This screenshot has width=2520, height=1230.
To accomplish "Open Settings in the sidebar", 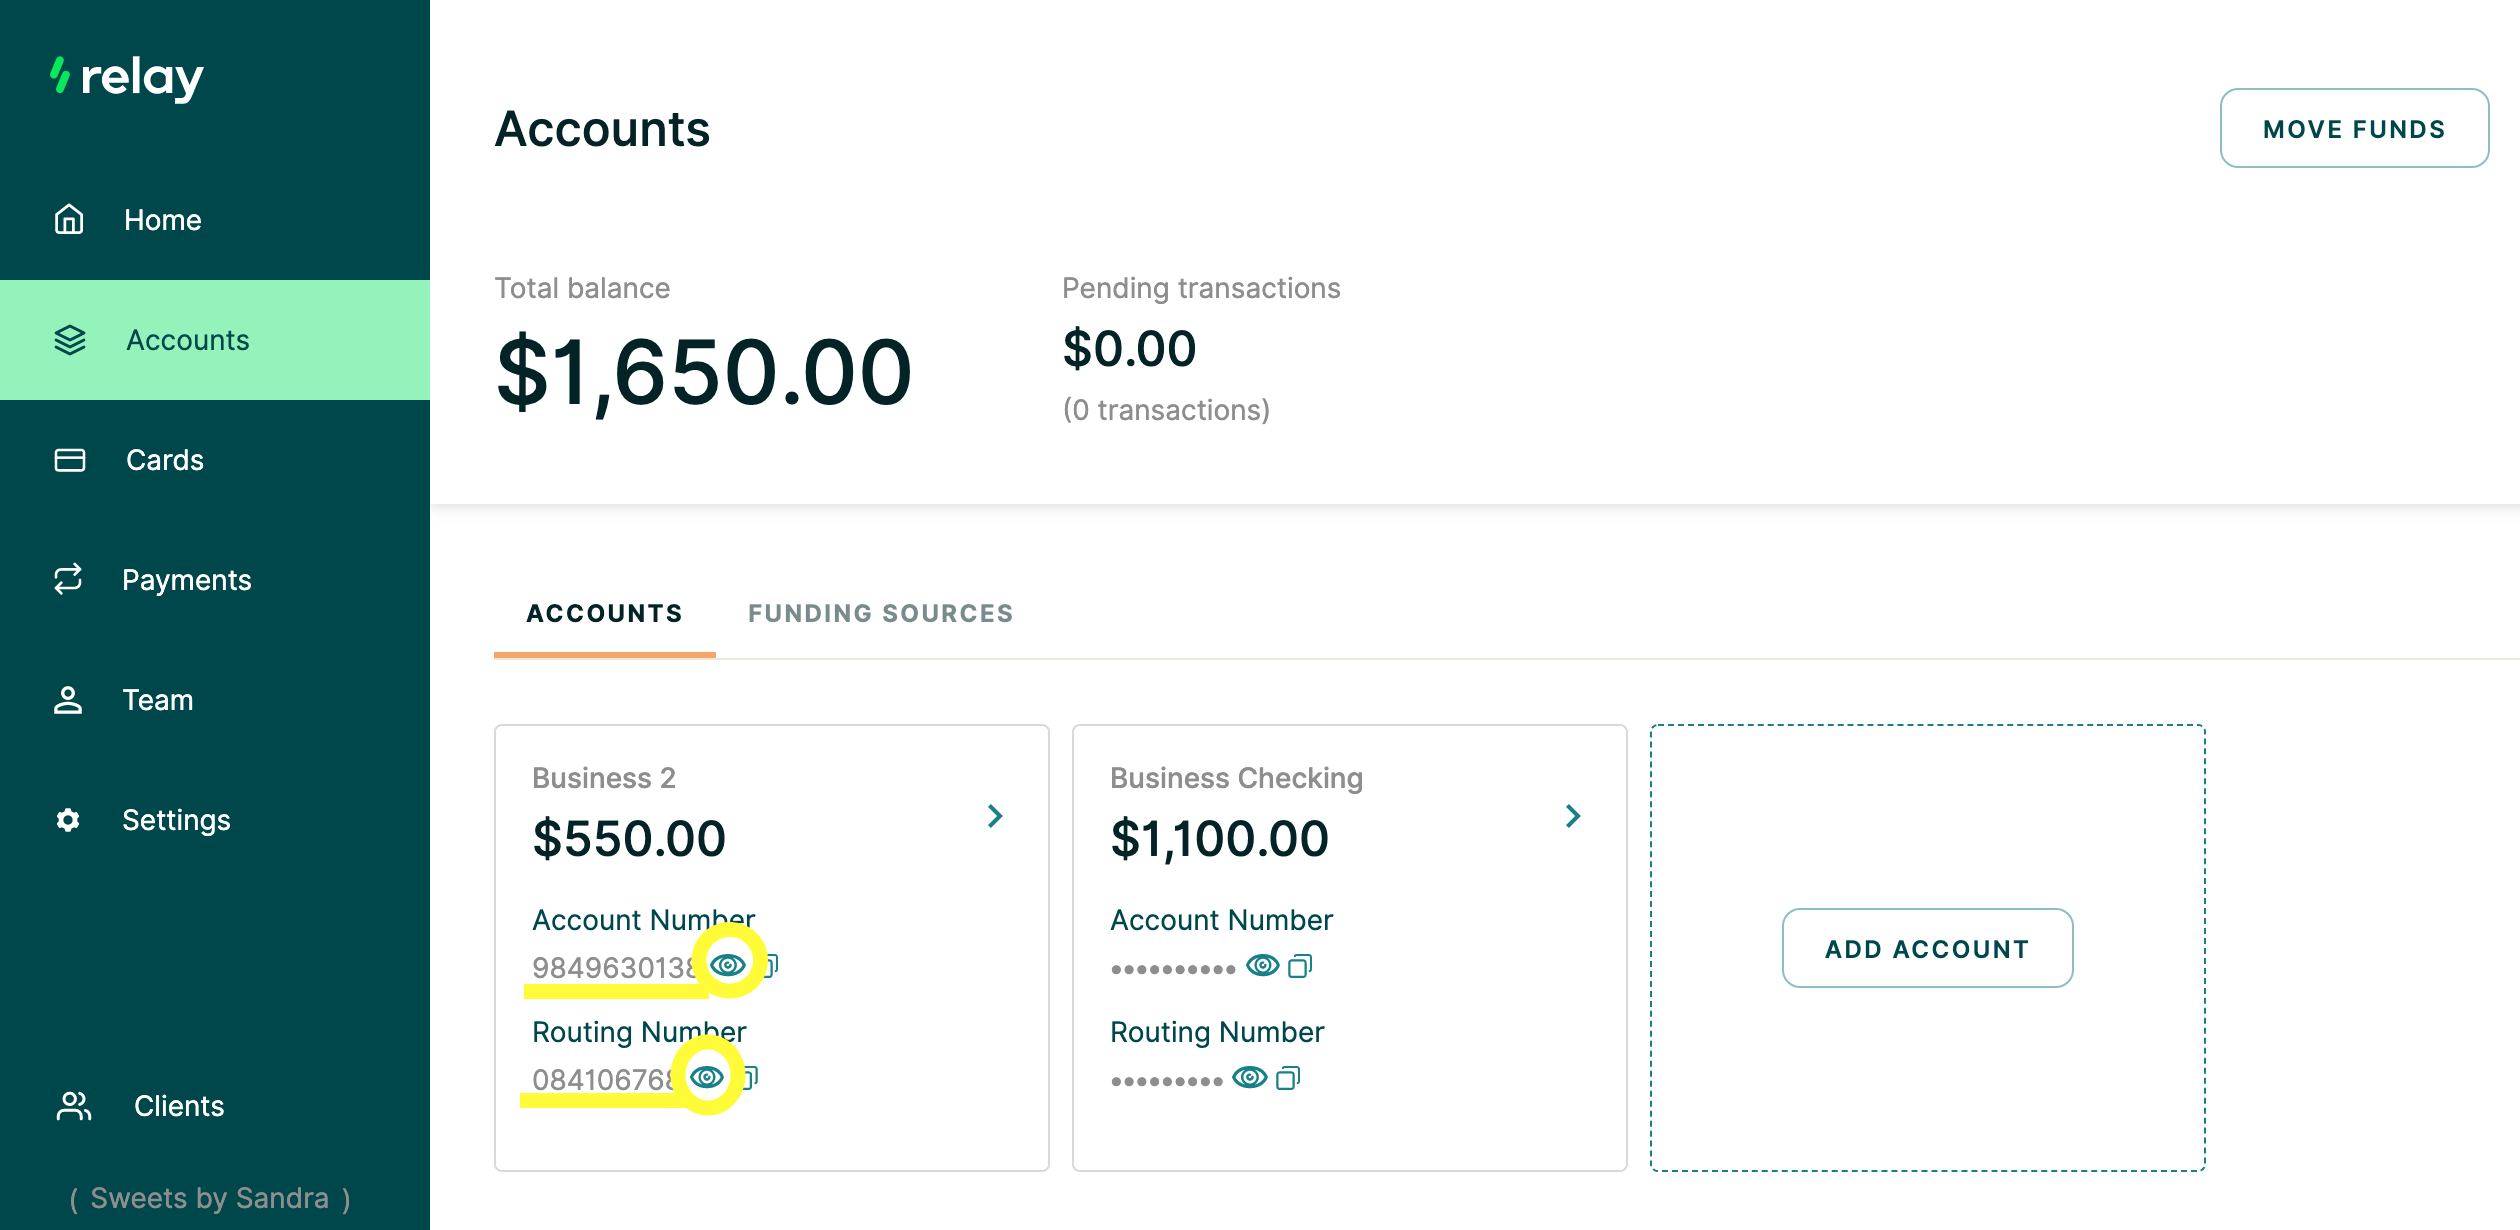I will click(215, 820).
